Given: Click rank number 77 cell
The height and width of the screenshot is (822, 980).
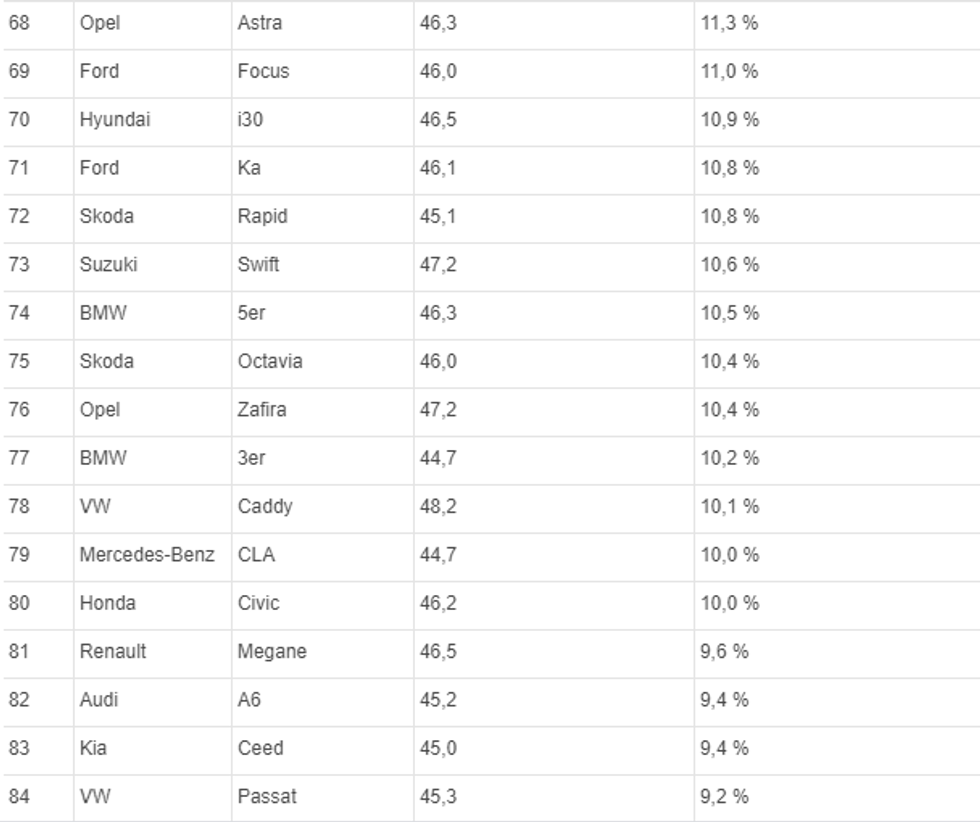Looking at the screenshot, I should click(x=19, y=458).
